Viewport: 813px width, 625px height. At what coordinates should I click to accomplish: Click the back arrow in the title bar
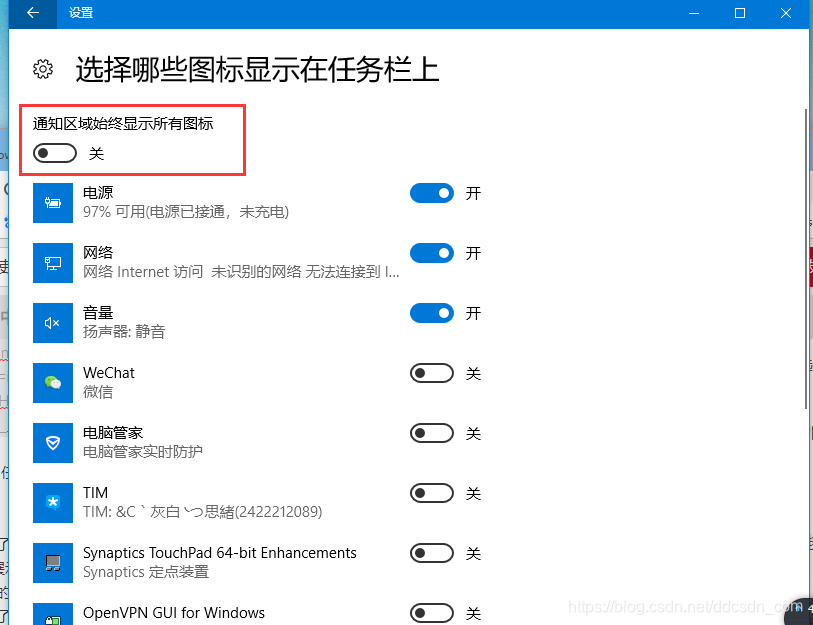pyautogui.click(x=33, y=13)
